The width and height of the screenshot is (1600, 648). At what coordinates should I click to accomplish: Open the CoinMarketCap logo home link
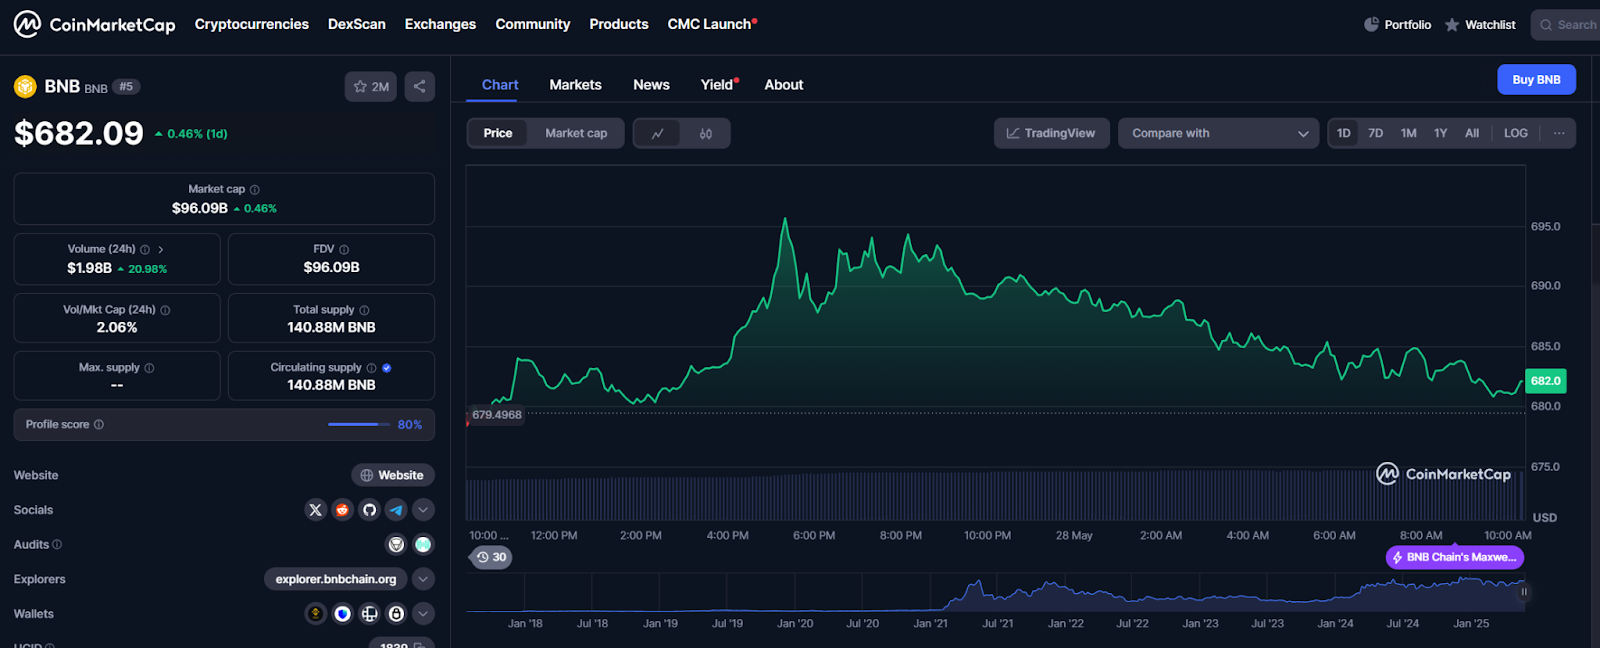[x=95, y=24]
